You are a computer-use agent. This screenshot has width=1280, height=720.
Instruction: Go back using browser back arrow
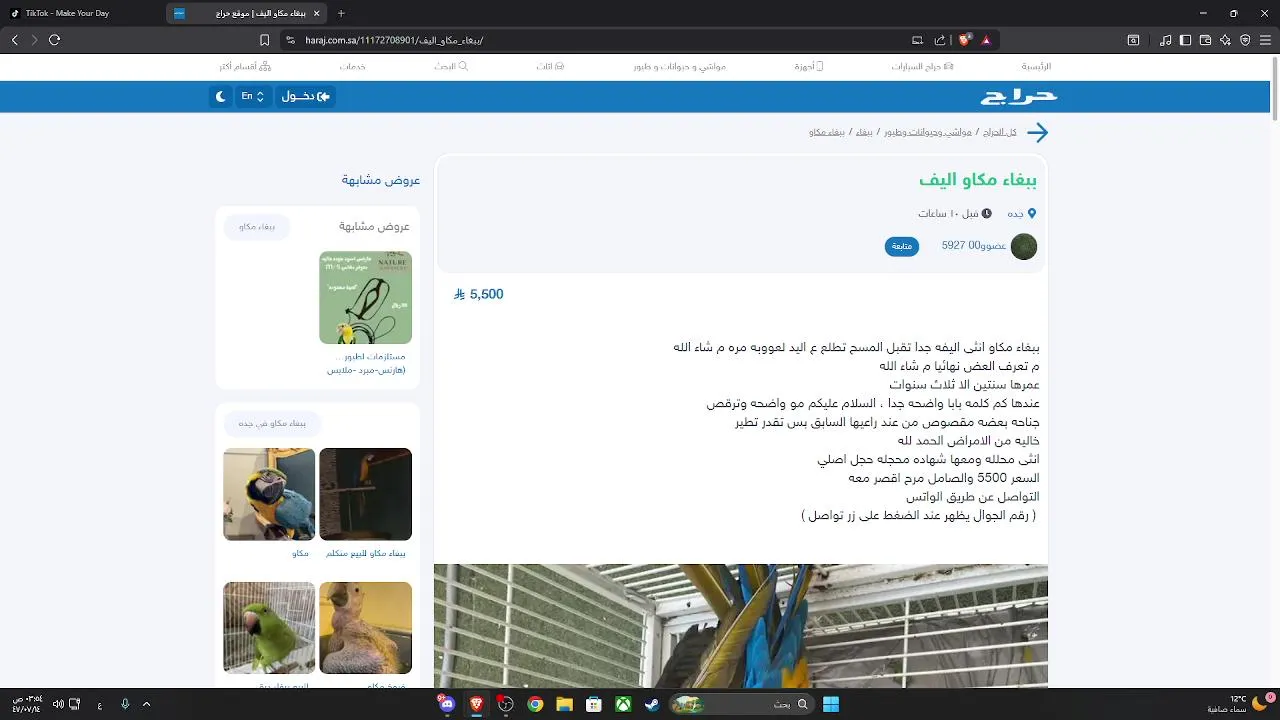[x=14, y=40]
